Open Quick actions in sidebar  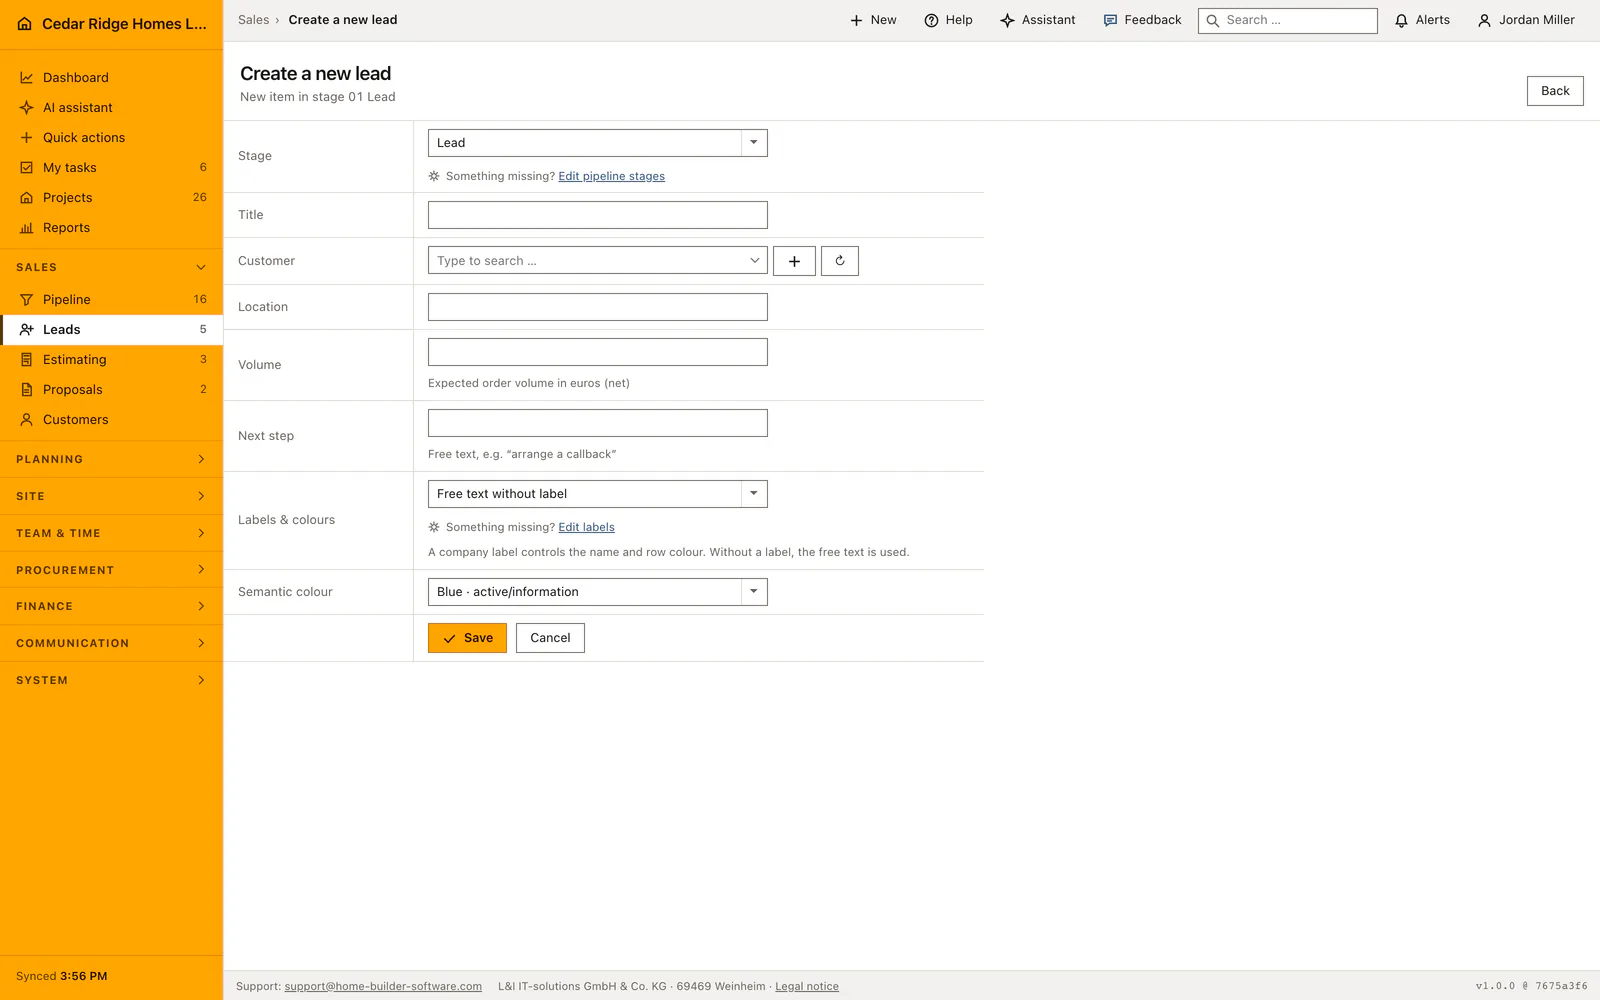111,137
